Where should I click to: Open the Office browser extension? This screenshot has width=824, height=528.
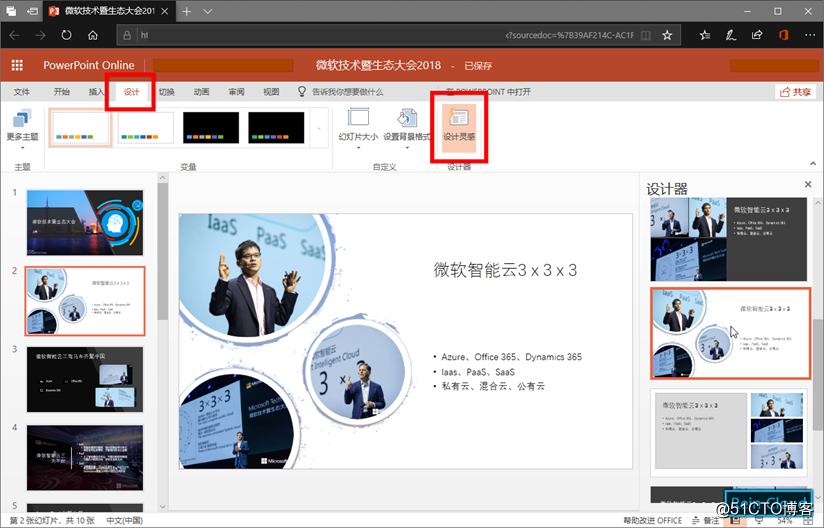coord(784,35)
